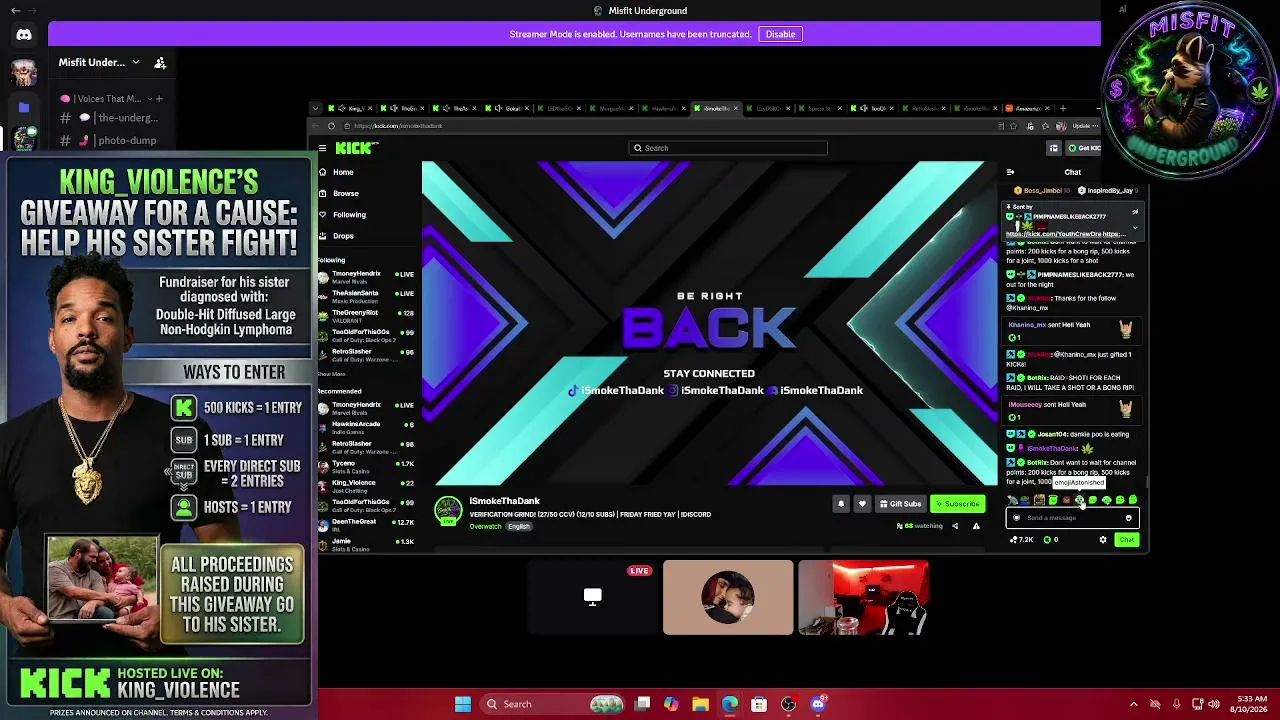Send message with the Chat button
1280x720 pixels.
coord(1127,540)
